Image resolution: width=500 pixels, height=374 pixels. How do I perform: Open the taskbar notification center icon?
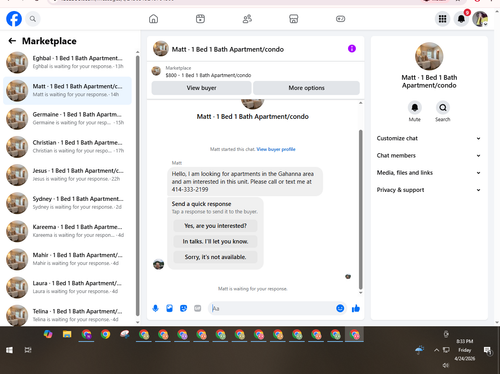tap(487, 350)
